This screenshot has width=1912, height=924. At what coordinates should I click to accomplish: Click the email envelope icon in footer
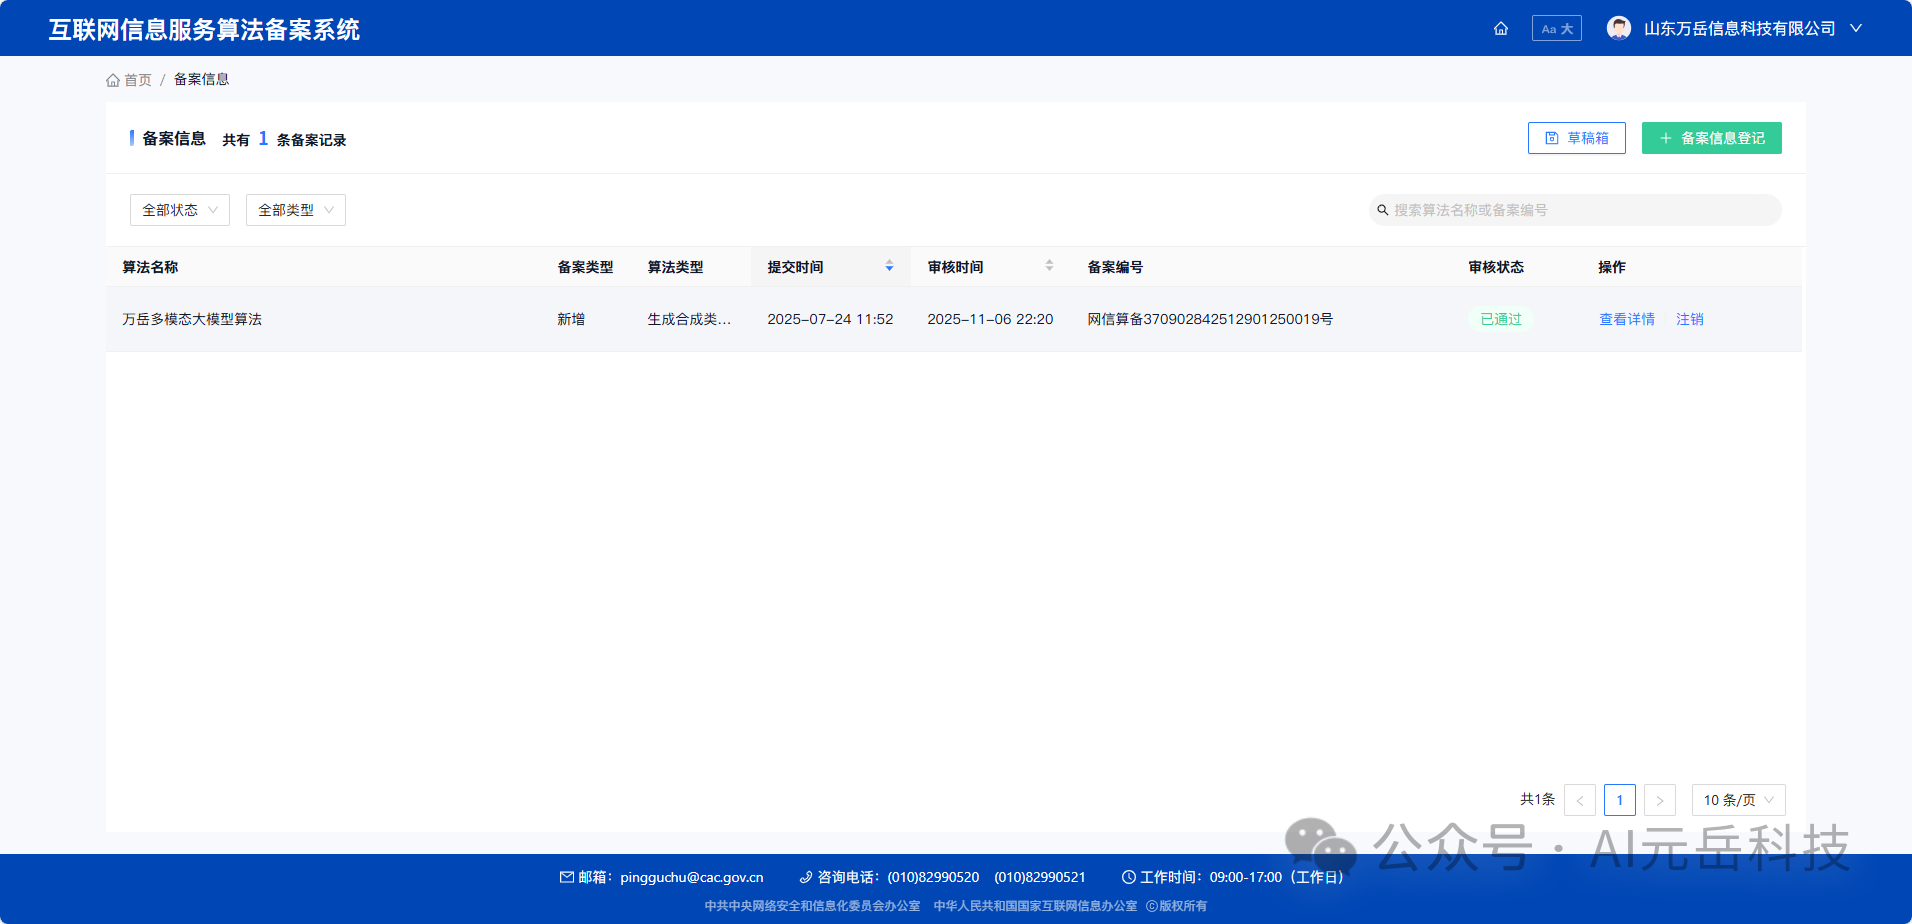pyautogui.click(x=568, y=877)
